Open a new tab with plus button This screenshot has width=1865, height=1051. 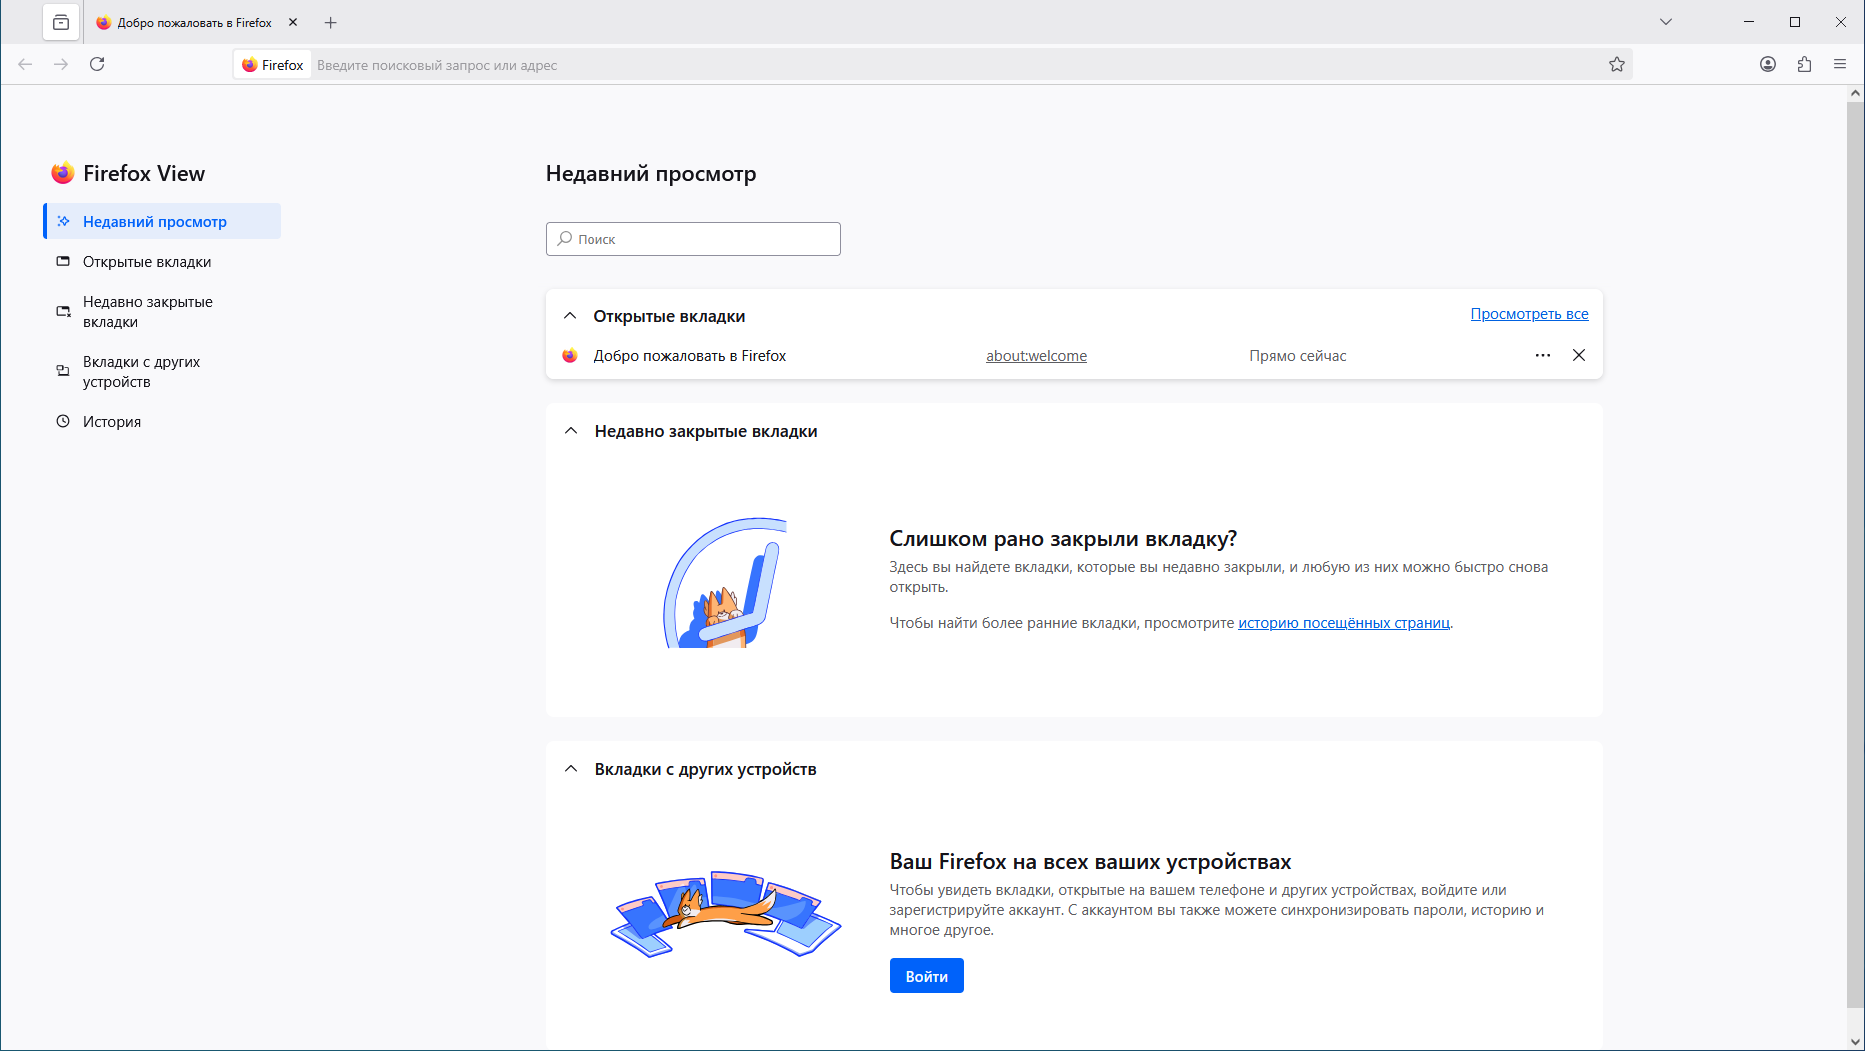pyautogui.click(x=331, y=22)
